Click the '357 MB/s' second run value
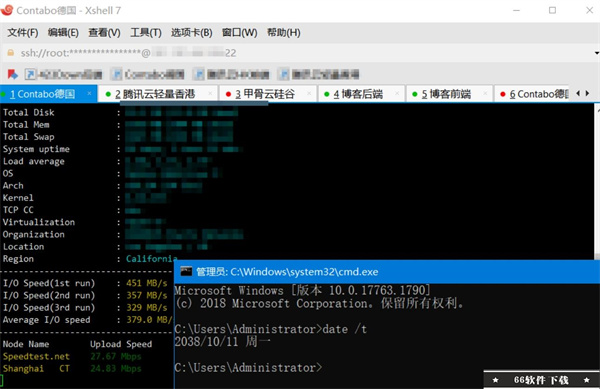The image size is (600, 389). pyautogui.click(x=147, y=296)
